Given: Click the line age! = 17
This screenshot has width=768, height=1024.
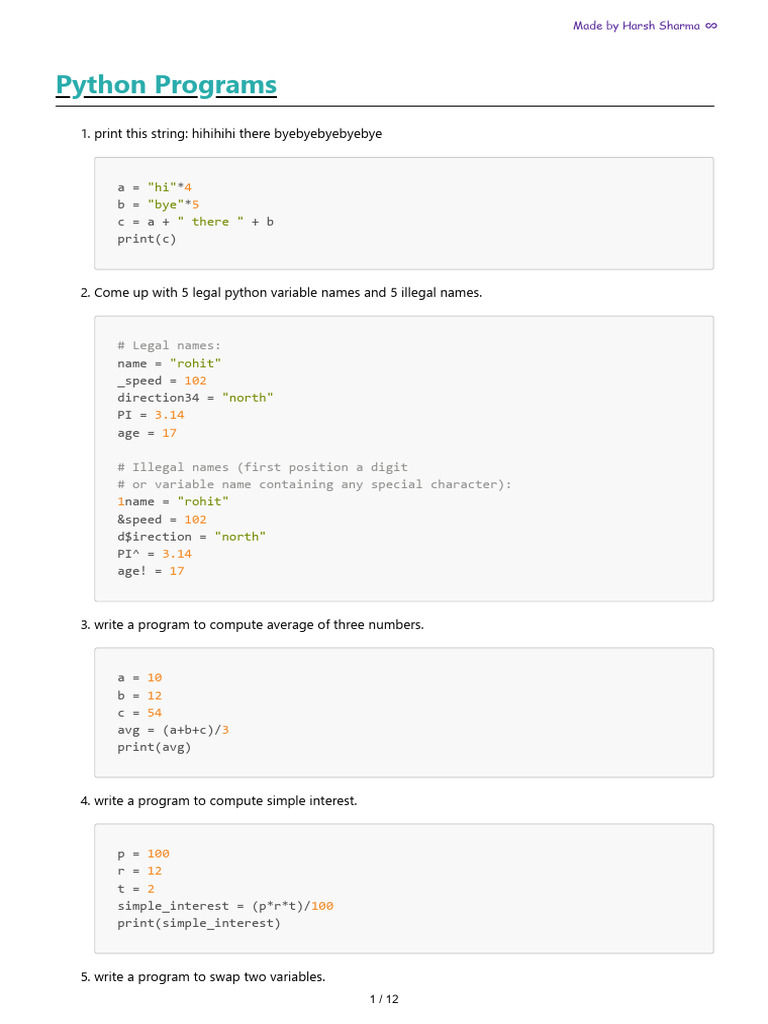Looking at the screenshot, I should click(151, 571).
